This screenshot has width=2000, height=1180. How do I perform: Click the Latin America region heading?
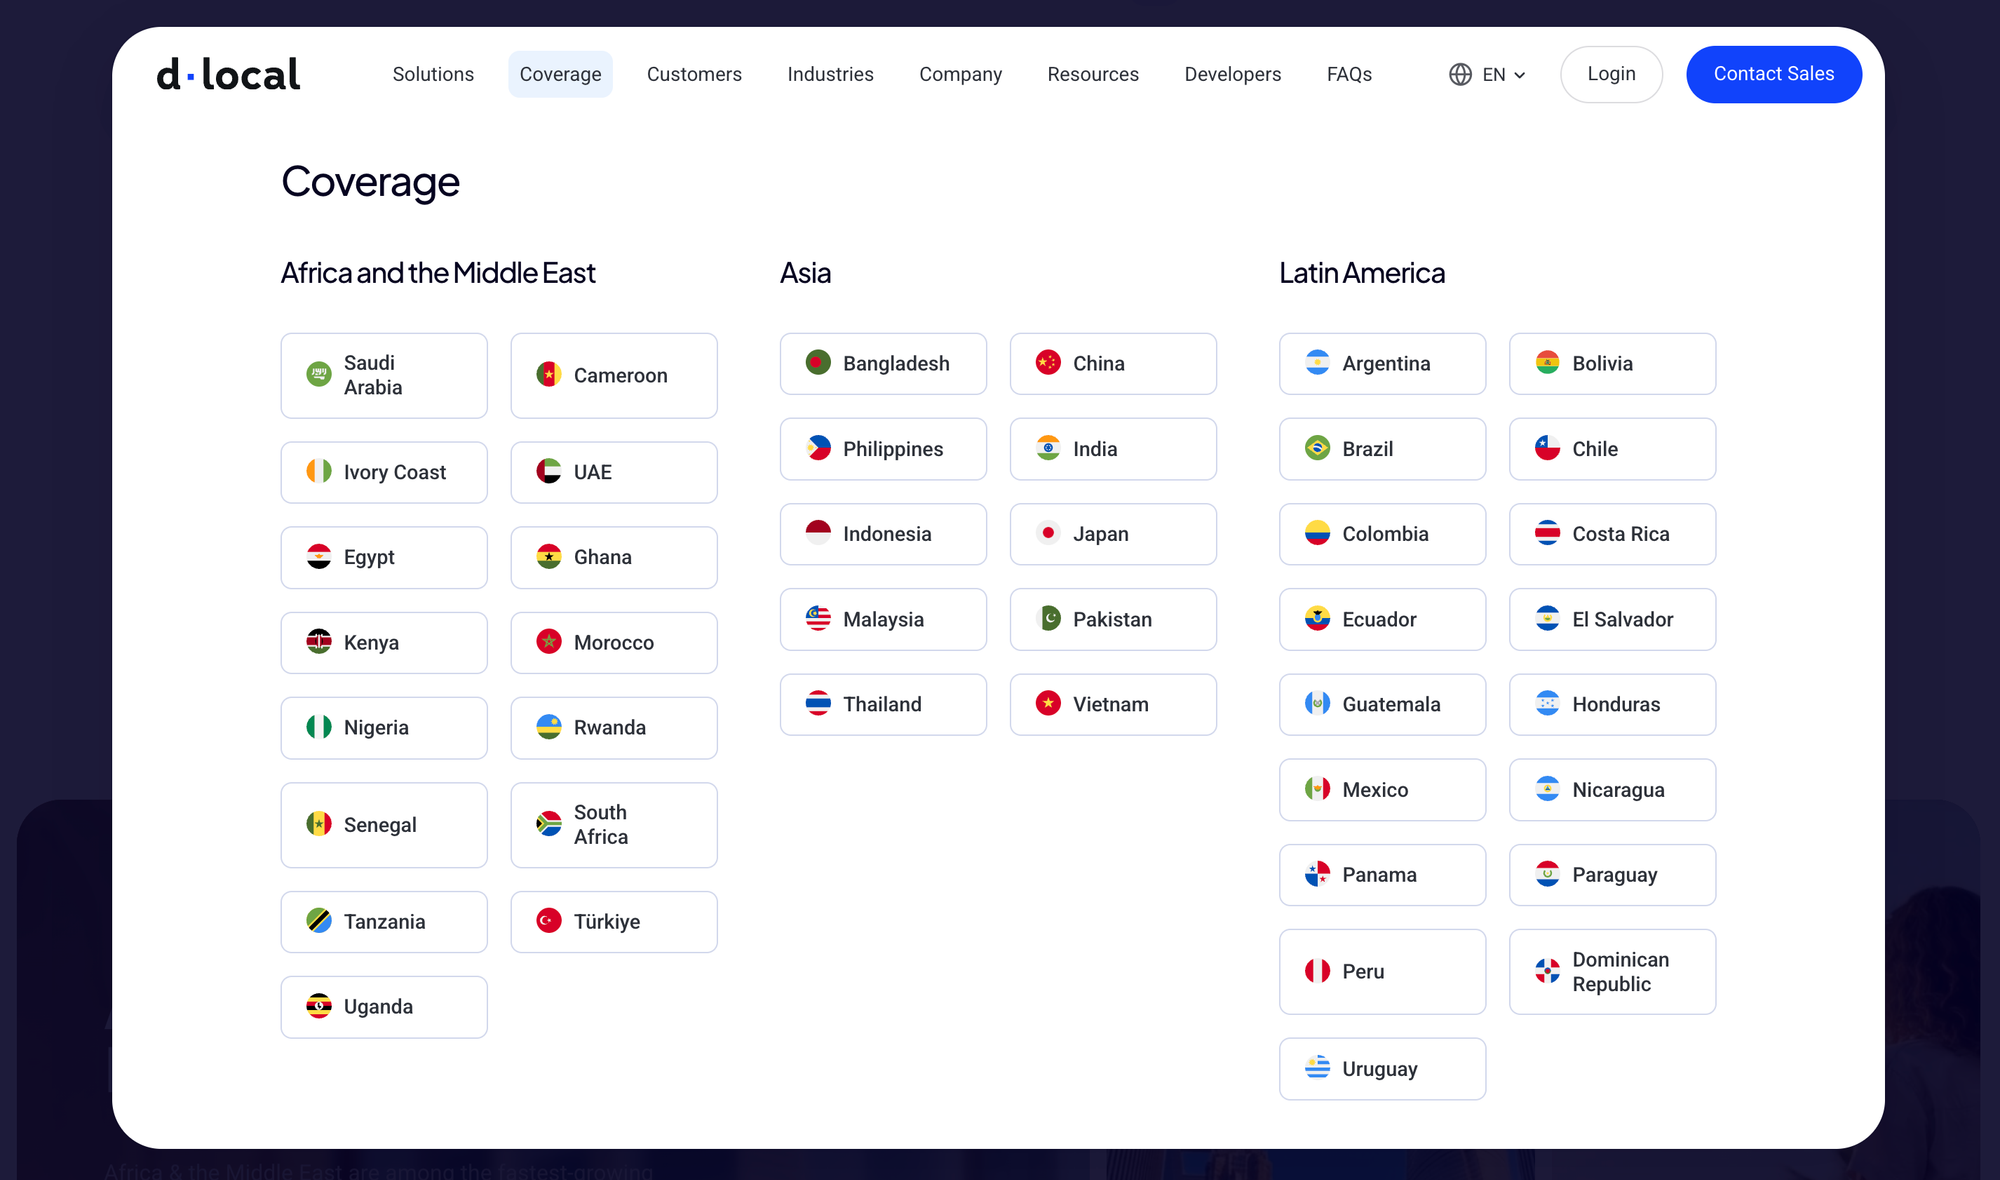tap(1362, 273)
